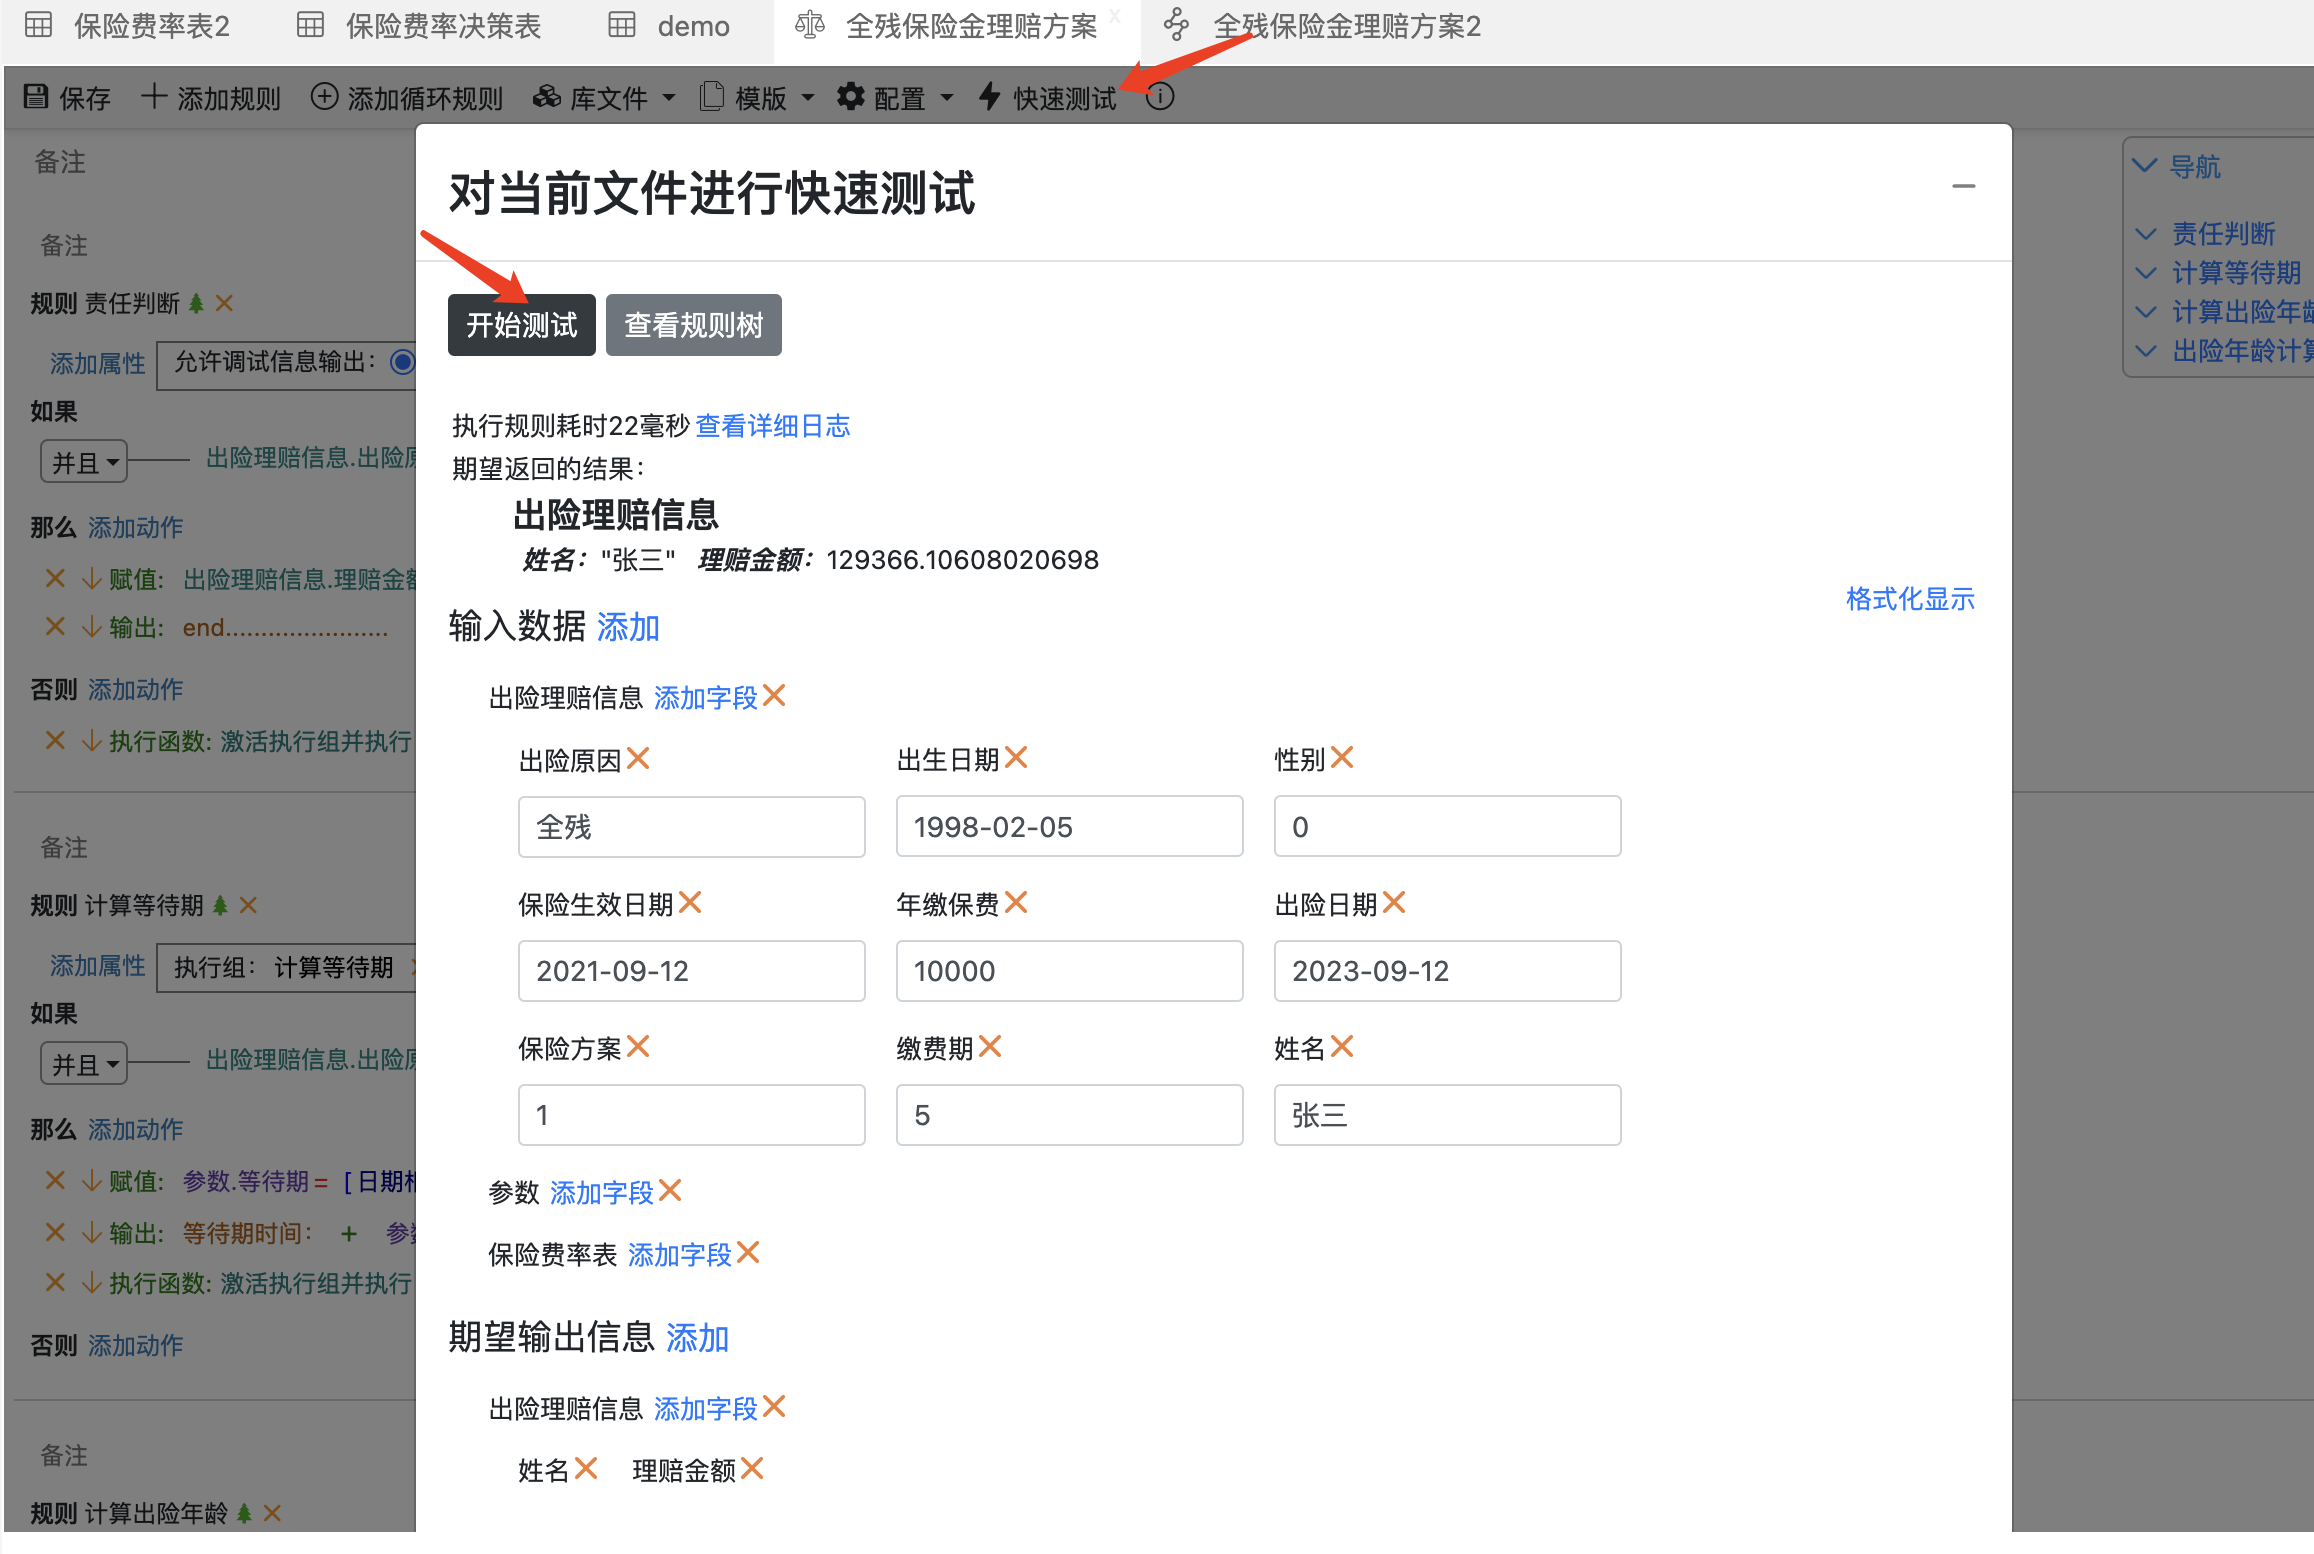Open the 查看详细日志 link
This screenshot has width=2314, height=1554.
click(772, 426)
